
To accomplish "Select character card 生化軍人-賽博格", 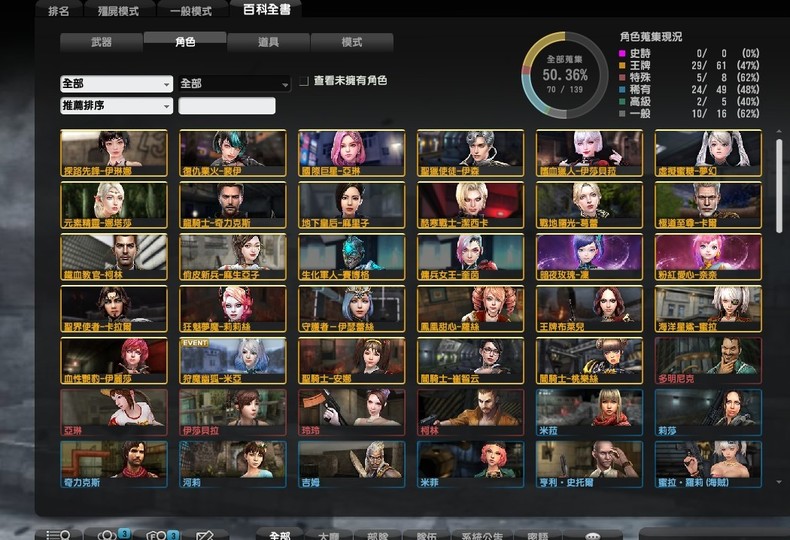I will [352, 257].
